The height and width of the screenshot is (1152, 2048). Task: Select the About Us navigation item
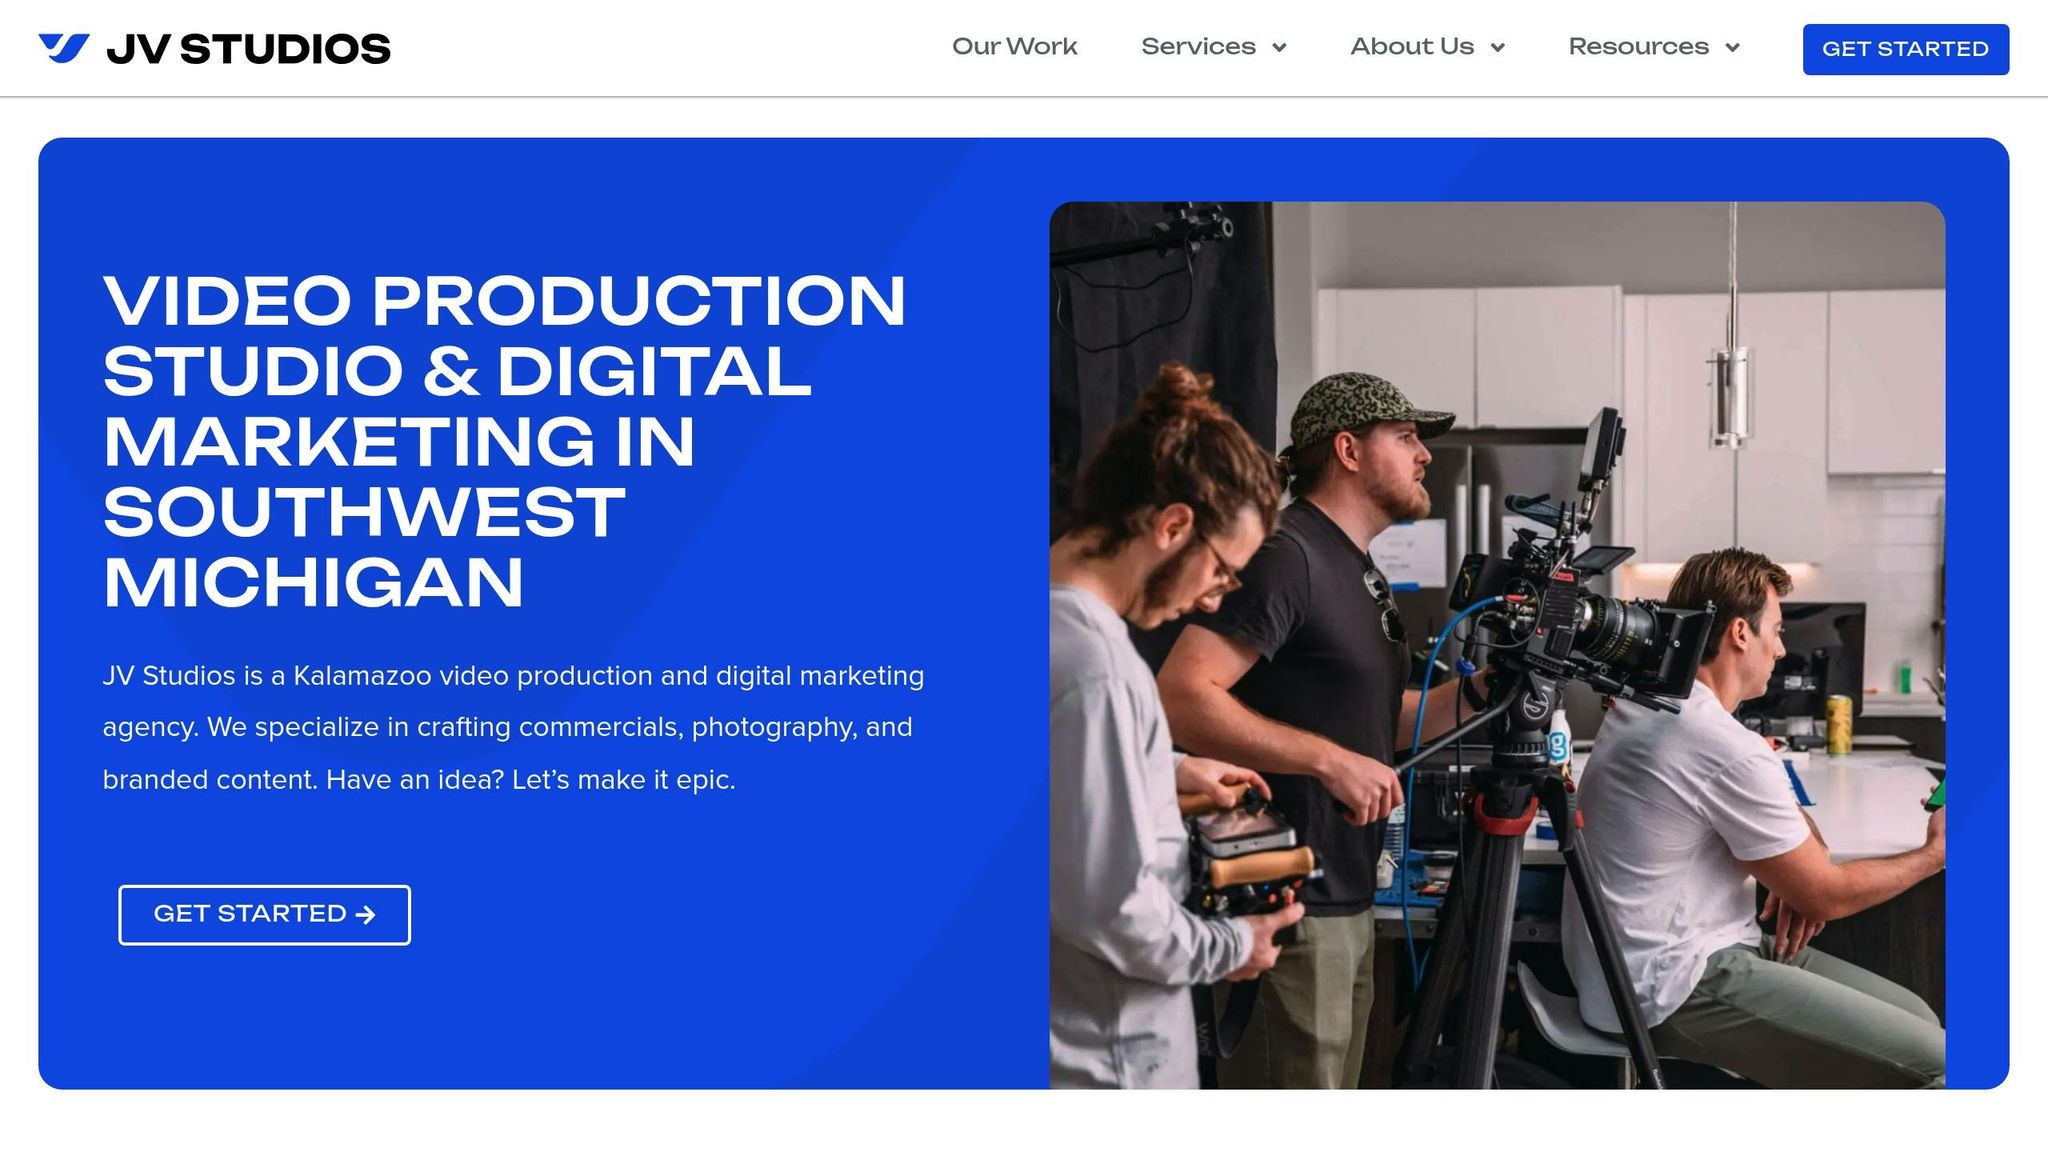click(1412, 47)
